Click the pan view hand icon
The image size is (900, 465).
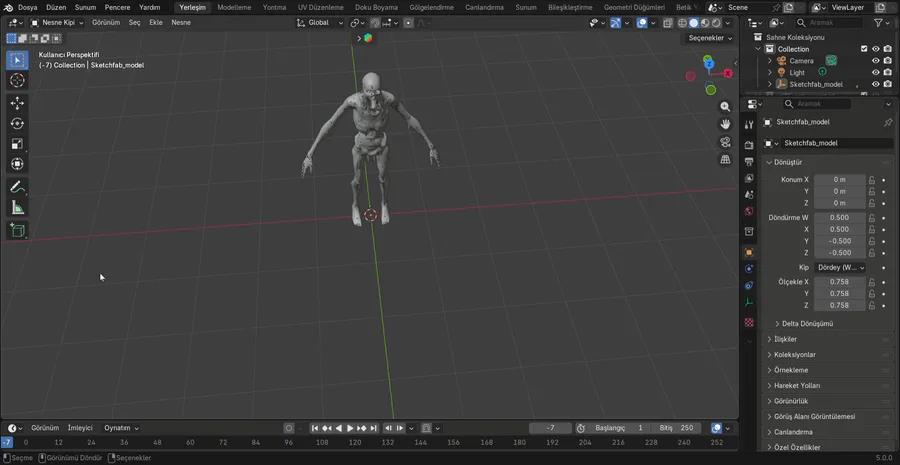point(726,124)
